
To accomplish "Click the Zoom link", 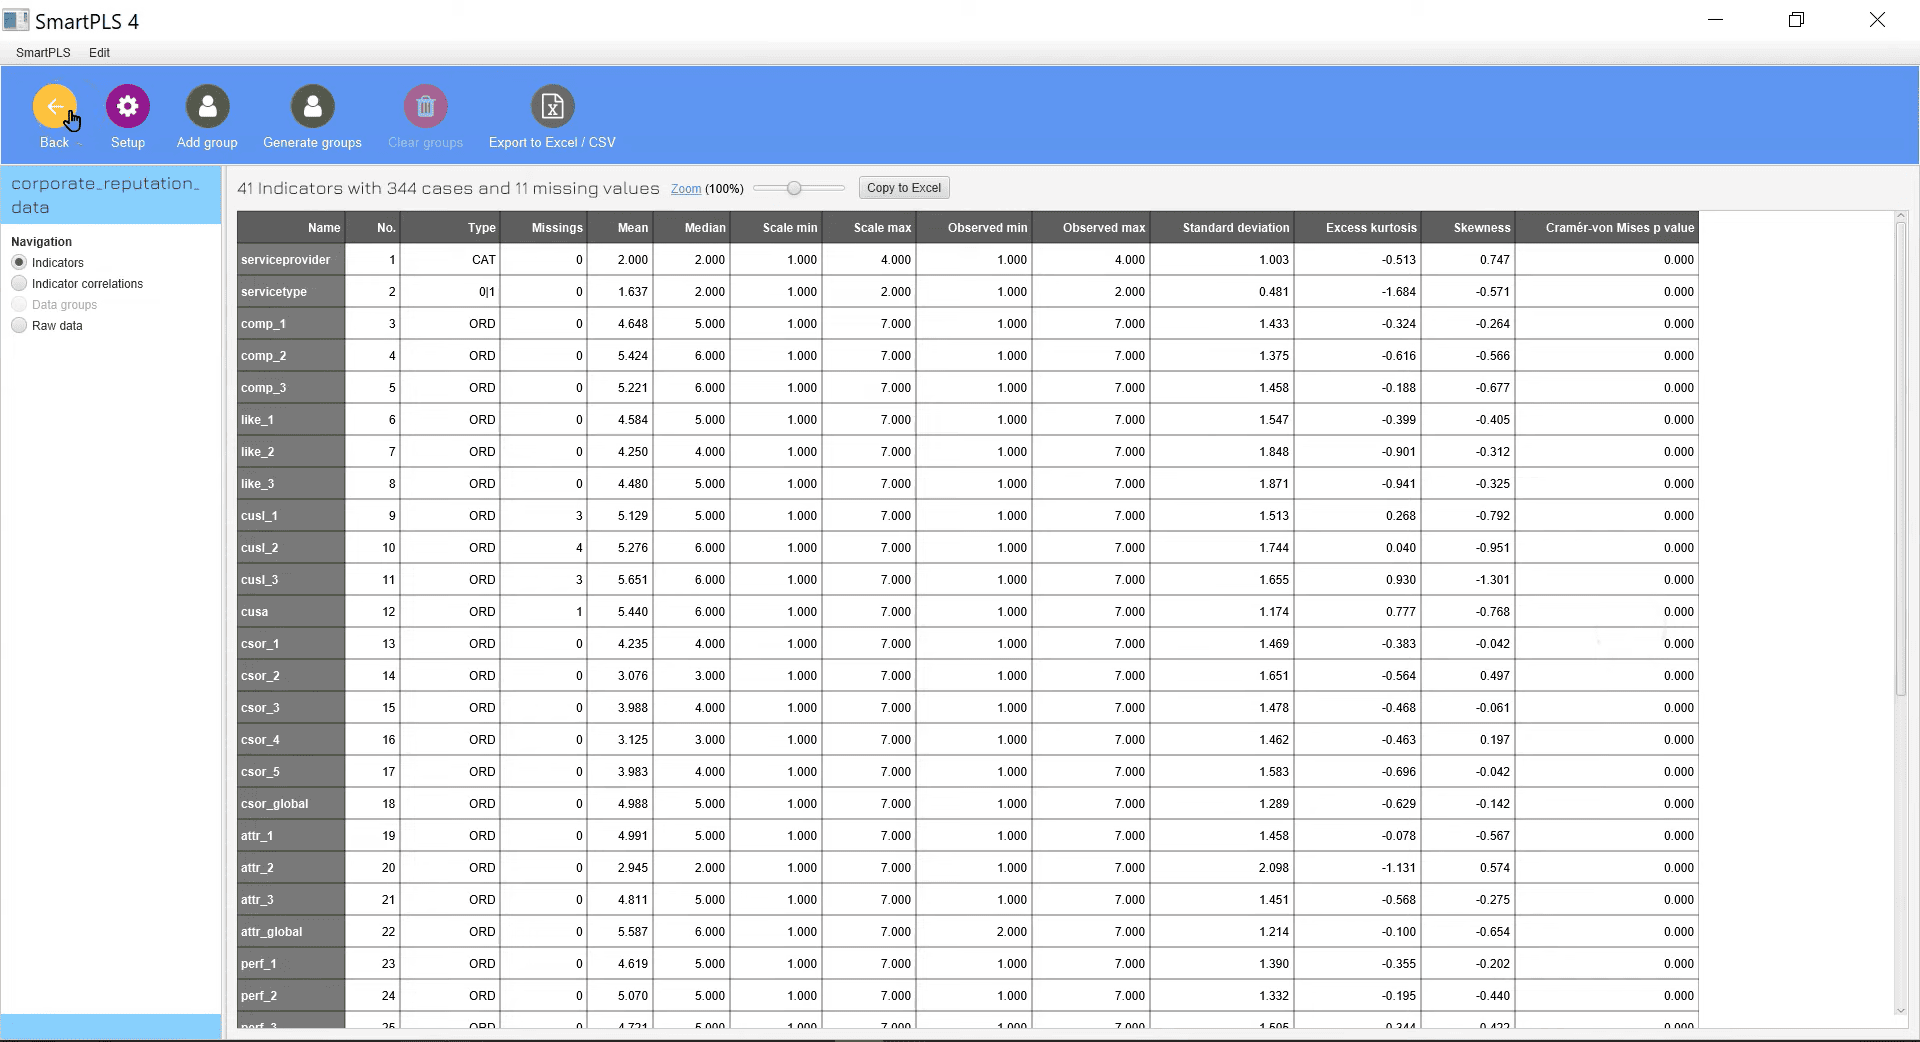I will point(685,189).
